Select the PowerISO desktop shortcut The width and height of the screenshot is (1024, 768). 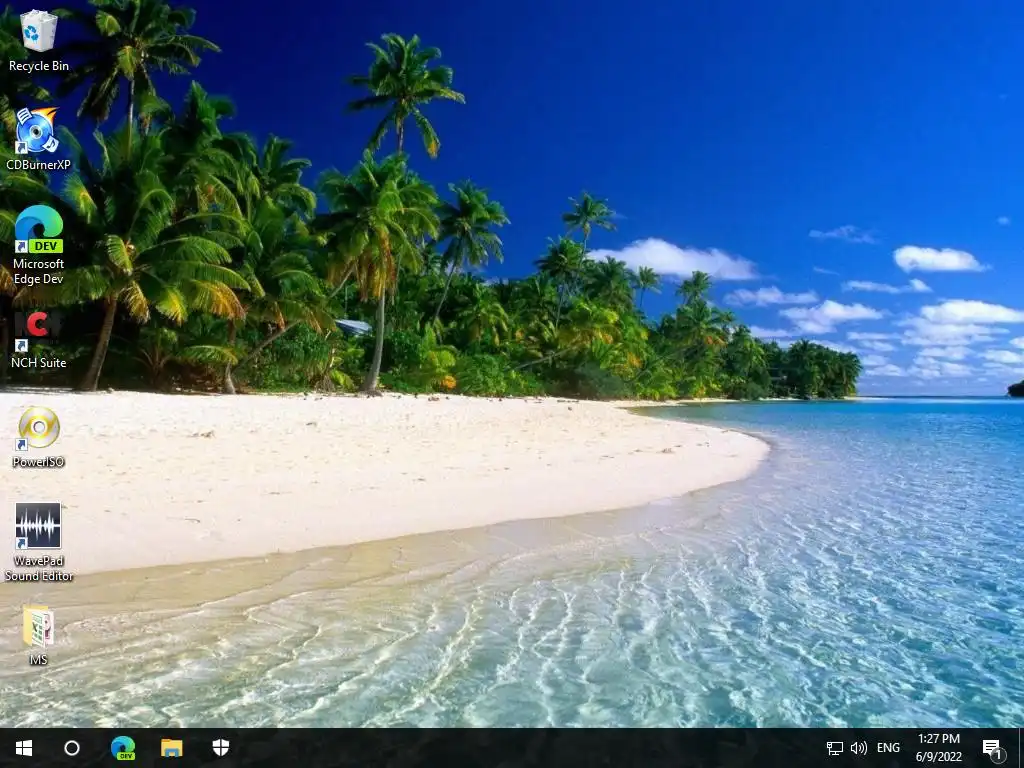[x=38, y=437]
